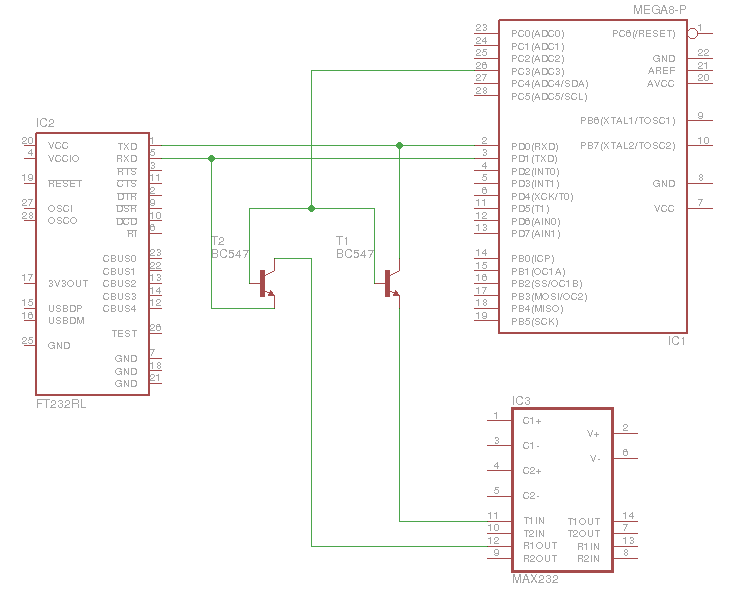
Task: Click the T1OUT pin label
Action: coord(584,522)
